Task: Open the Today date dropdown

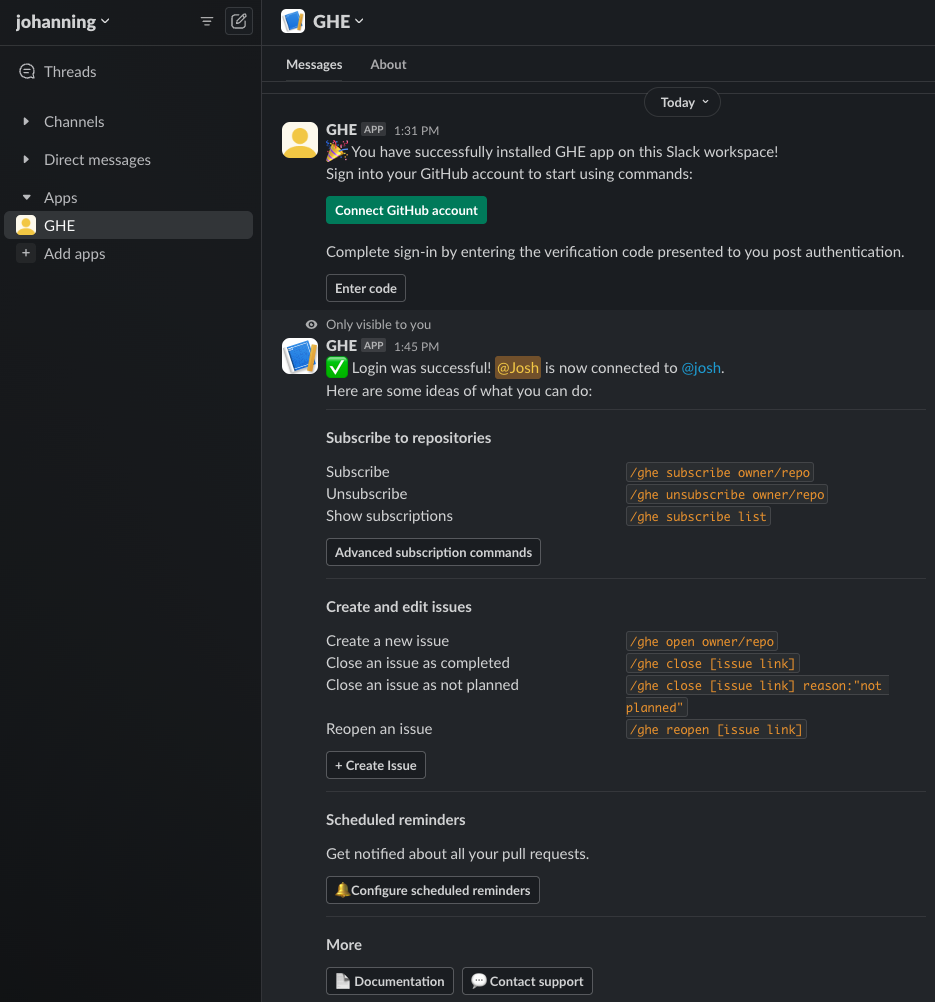Action: tap(683, 102)
